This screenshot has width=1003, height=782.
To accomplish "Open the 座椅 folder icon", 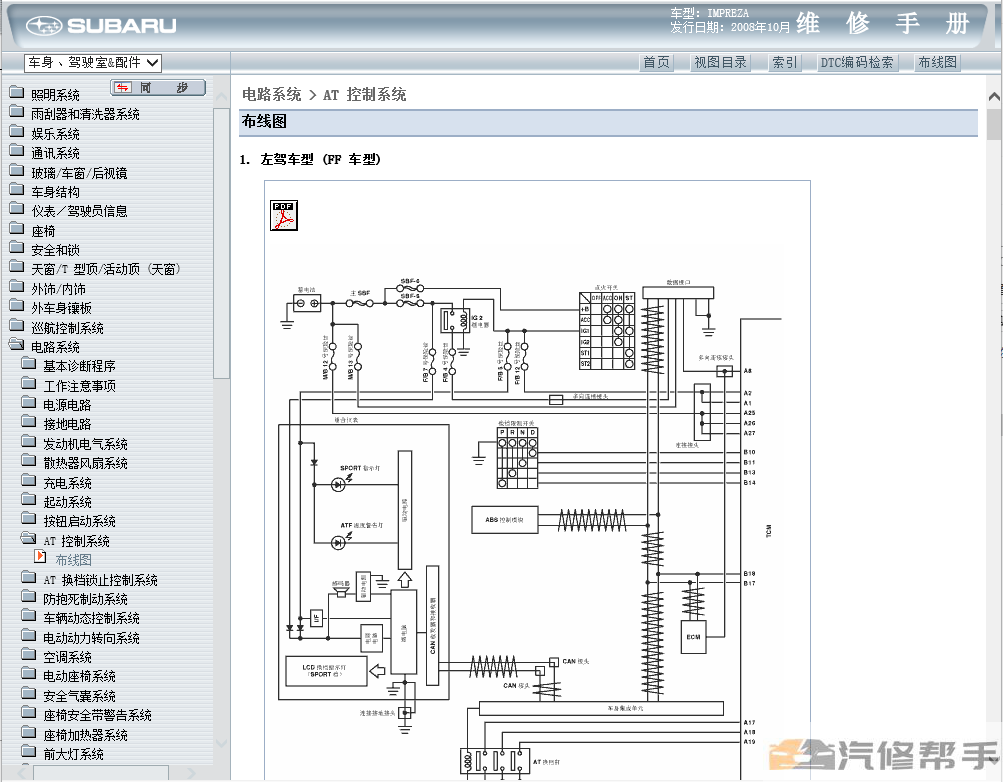I will 17,229.
